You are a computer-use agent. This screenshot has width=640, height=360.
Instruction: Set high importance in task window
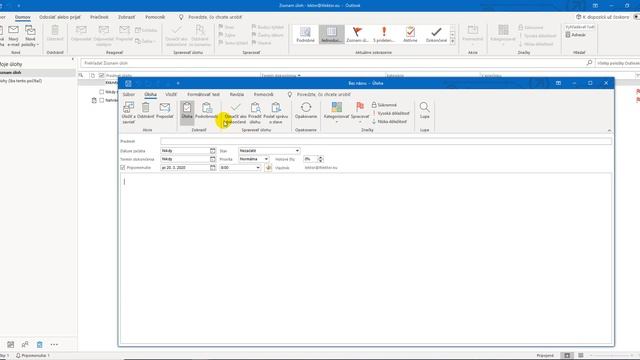[391, 113]
